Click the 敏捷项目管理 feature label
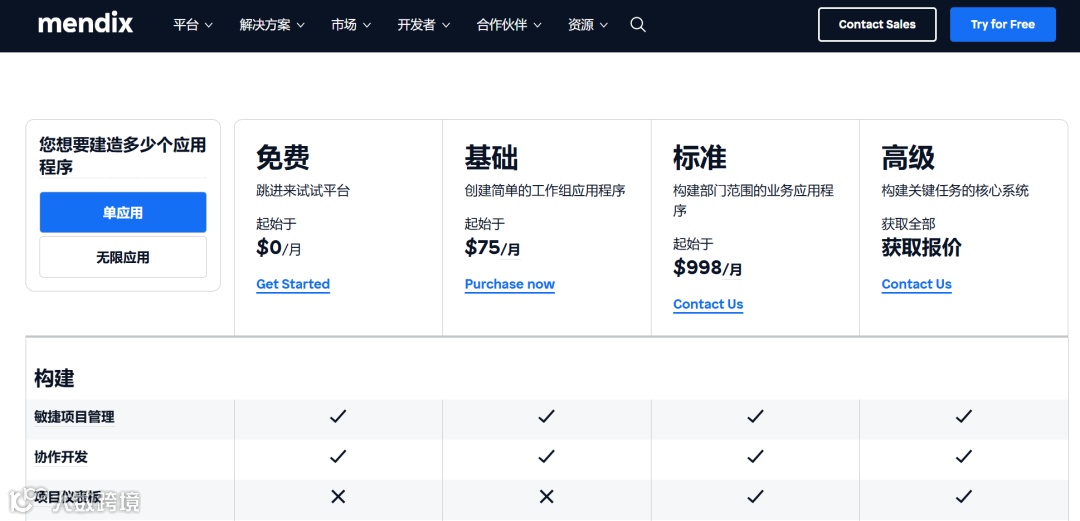This screenshot has width=1080, height=521. tap(74, 417)
